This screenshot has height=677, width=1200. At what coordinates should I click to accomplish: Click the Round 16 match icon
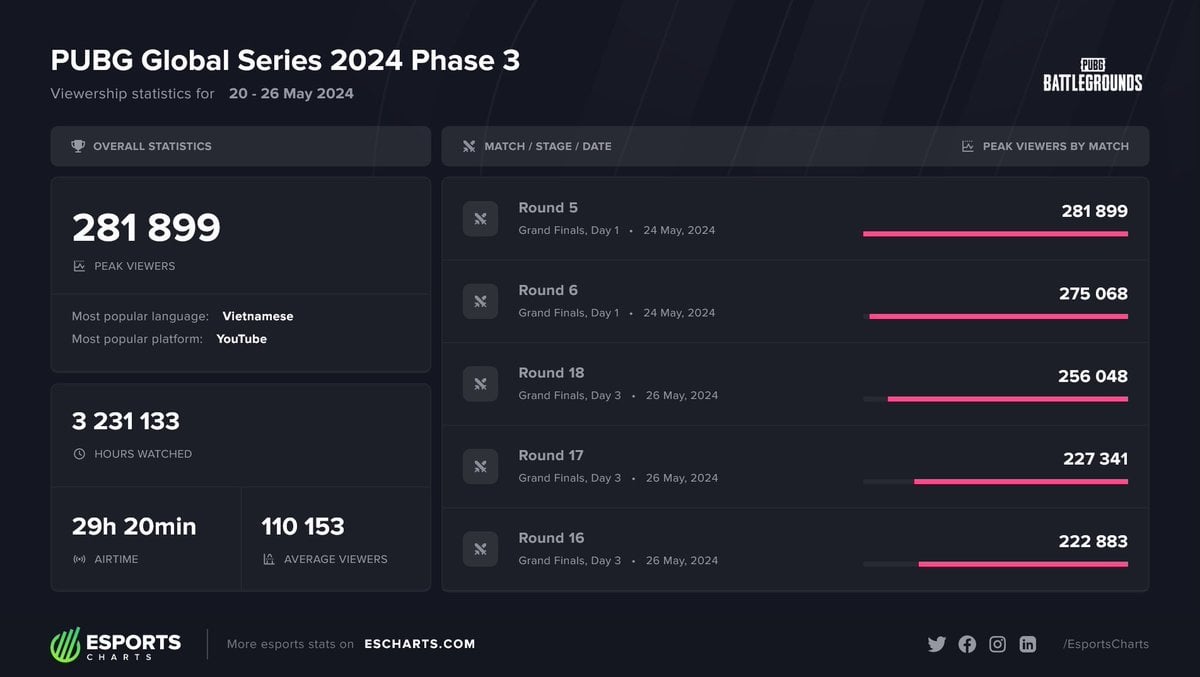pos(480,549)
